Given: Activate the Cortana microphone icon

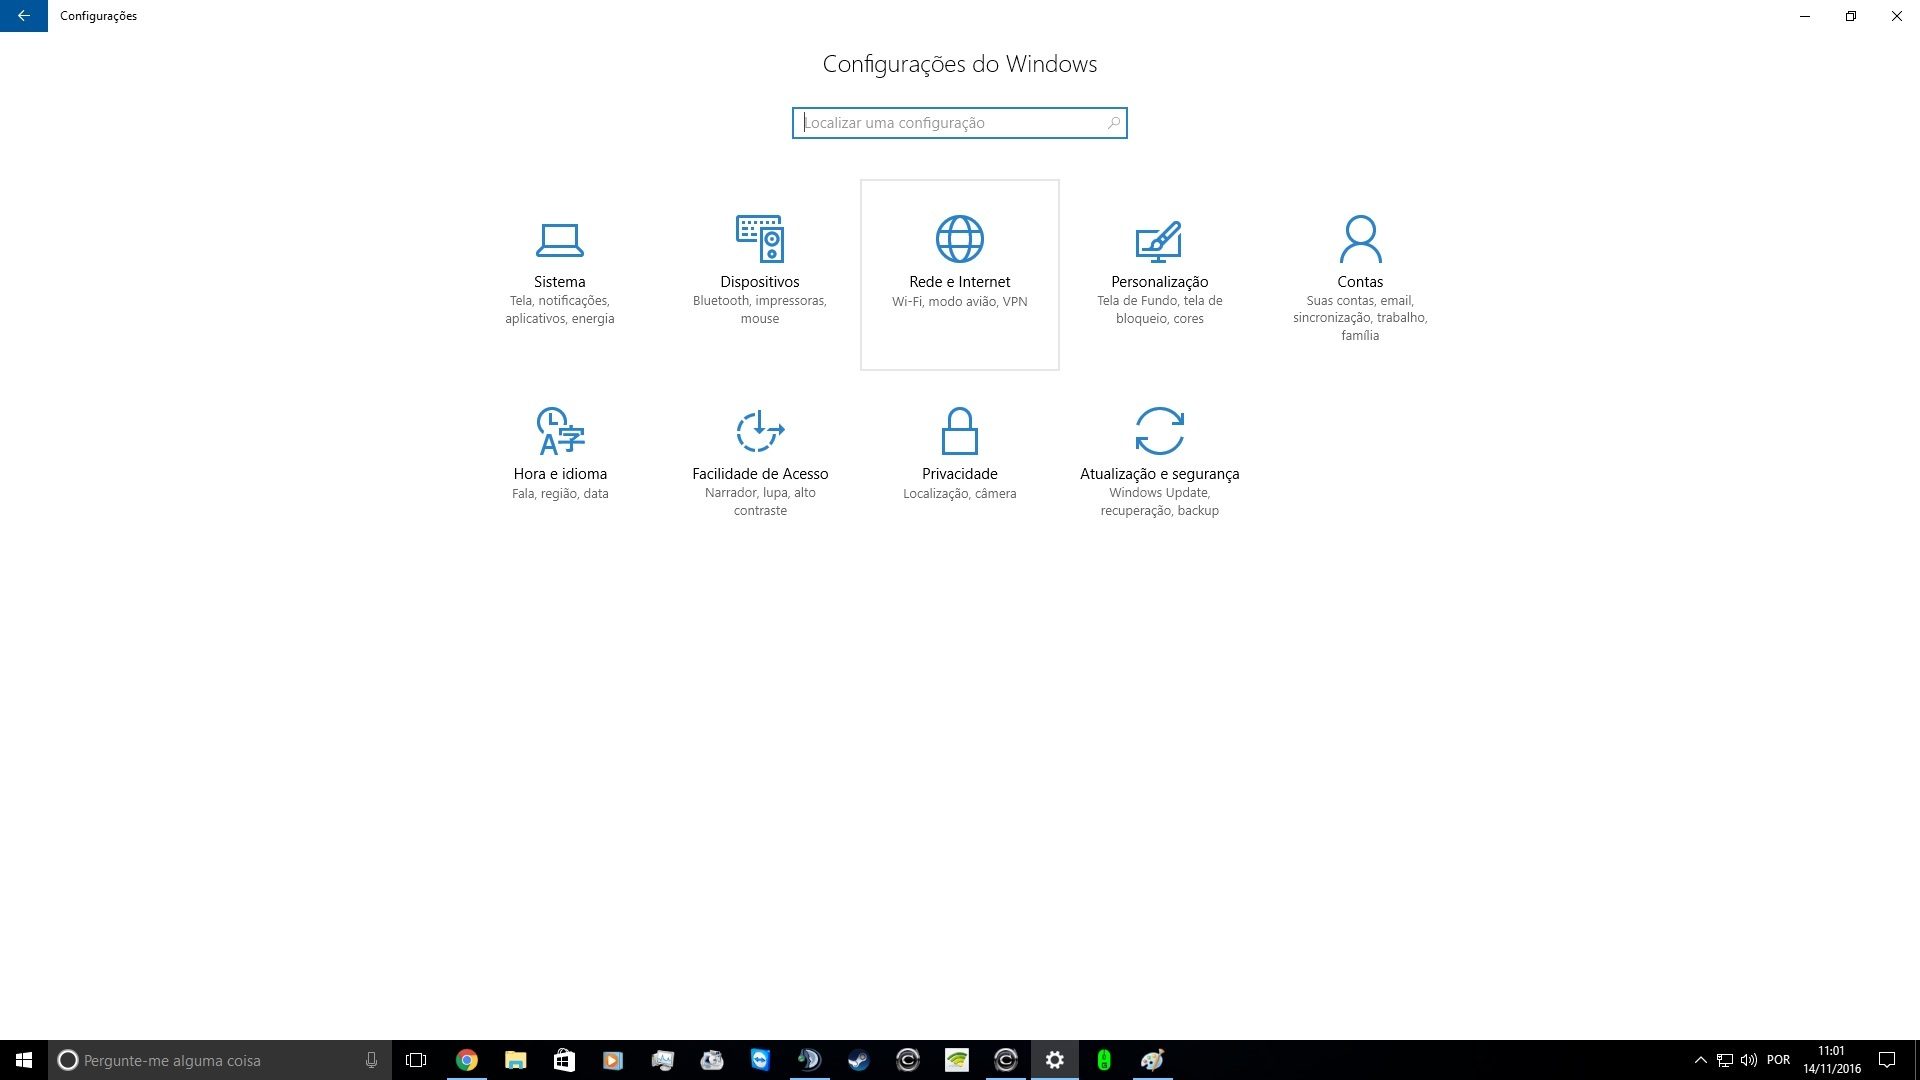Looking at the screenshot, I should pyautogui.click(x=371, y=1060).
